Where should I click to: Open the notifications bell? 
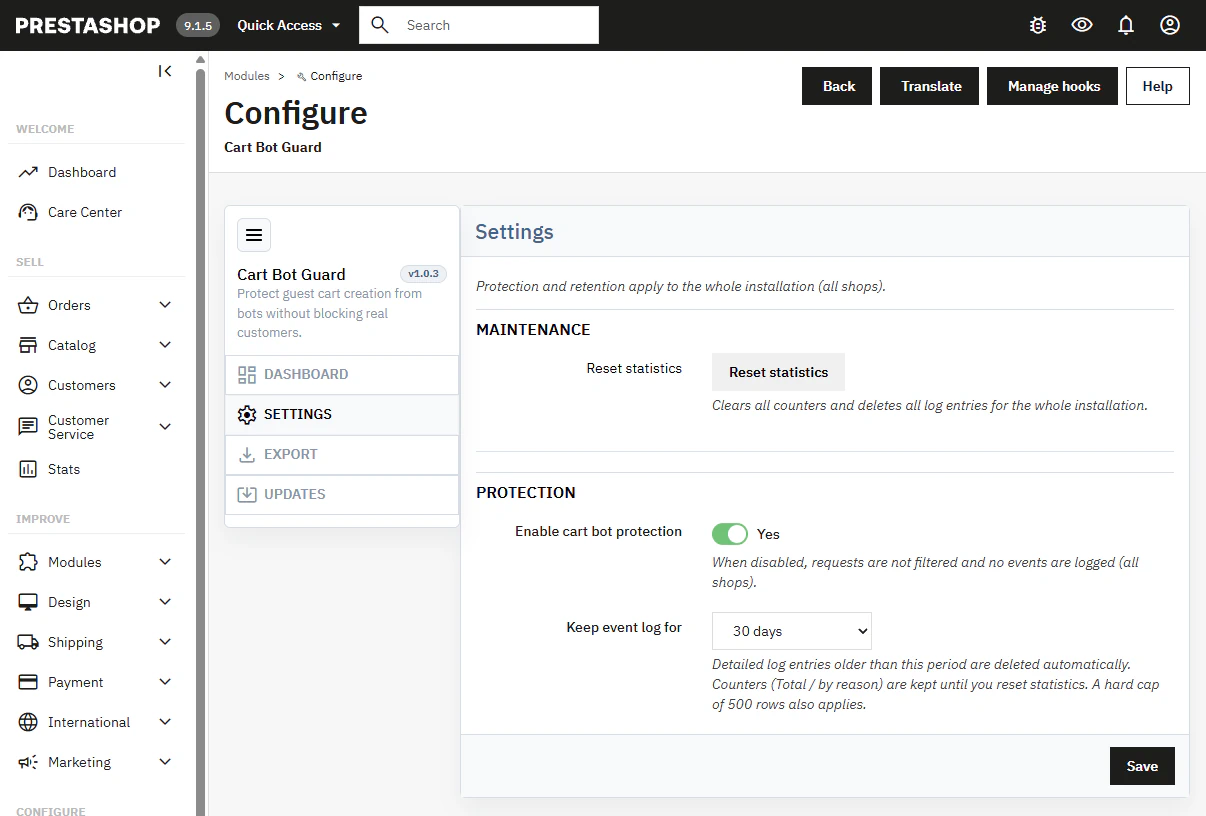click(x=1126, y=25)
